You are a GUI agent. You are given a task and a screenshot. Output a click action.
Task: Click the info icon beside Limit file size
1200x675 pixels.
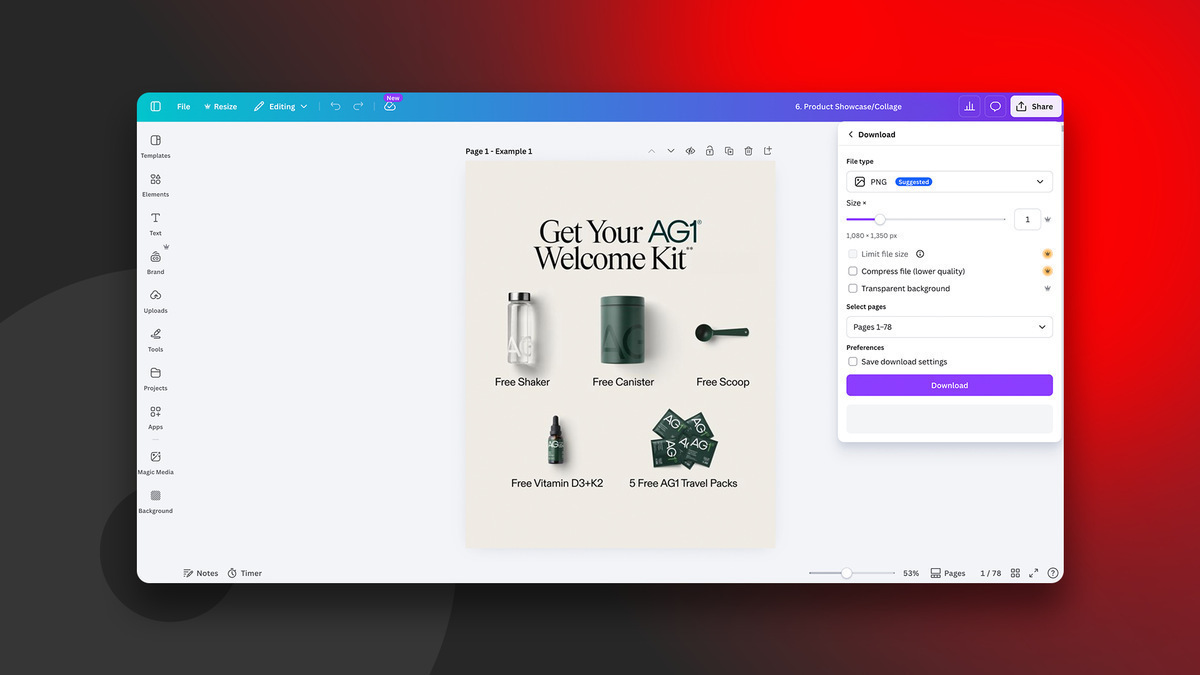pos(920,254)
